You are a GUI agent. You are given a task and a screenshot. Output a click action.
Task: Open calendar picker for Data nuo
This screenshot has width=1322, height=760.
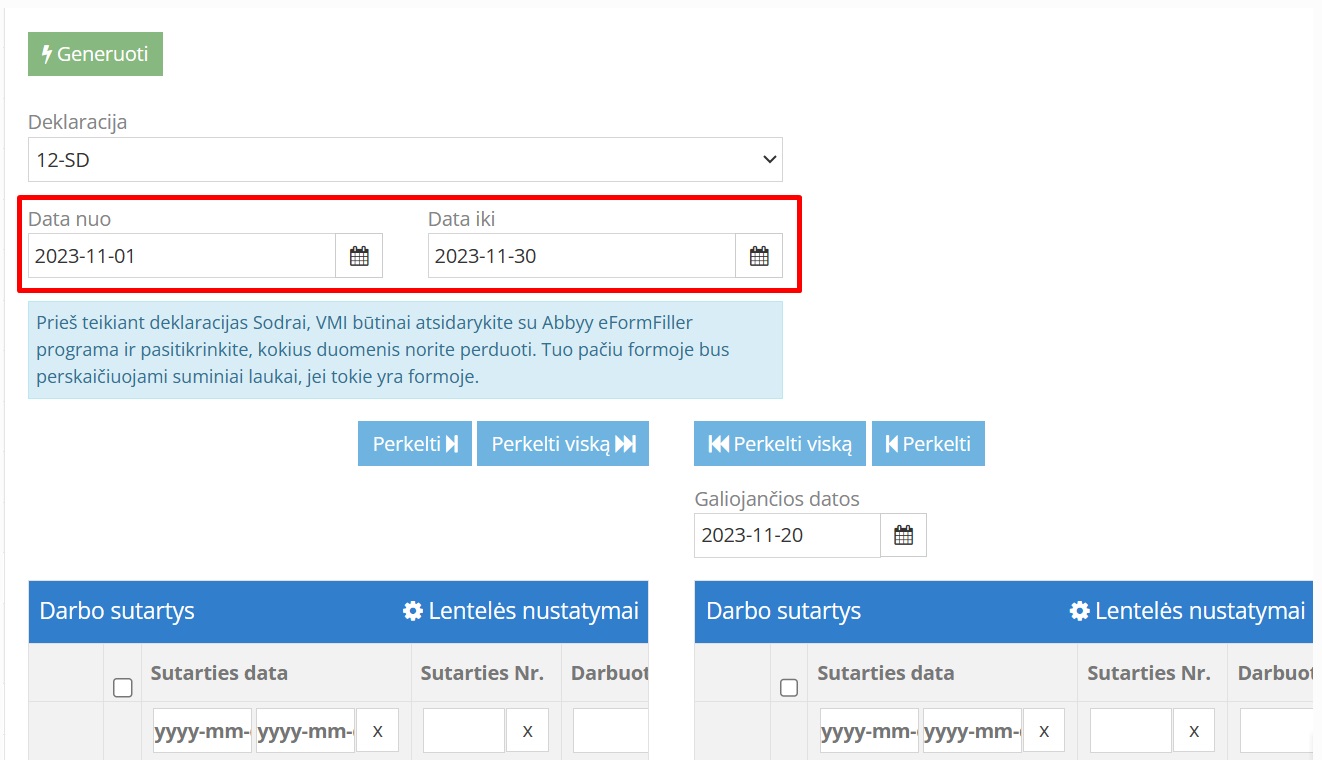pos(359,256)
